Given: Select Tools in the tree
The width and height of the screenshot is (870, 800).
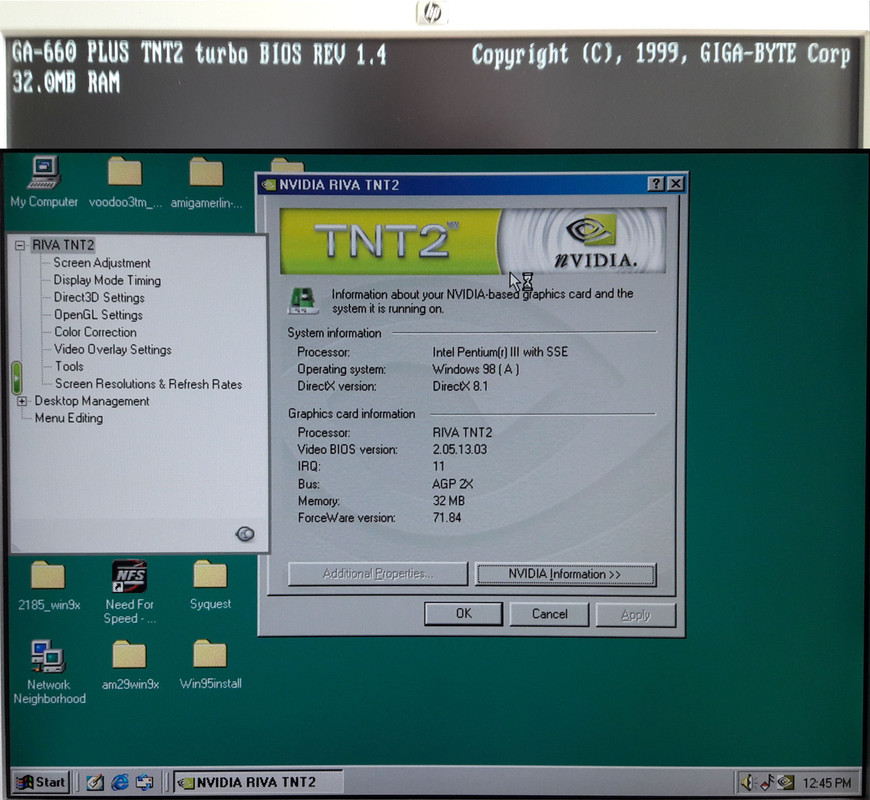Looking at the screenshot, I should (69, 366).
